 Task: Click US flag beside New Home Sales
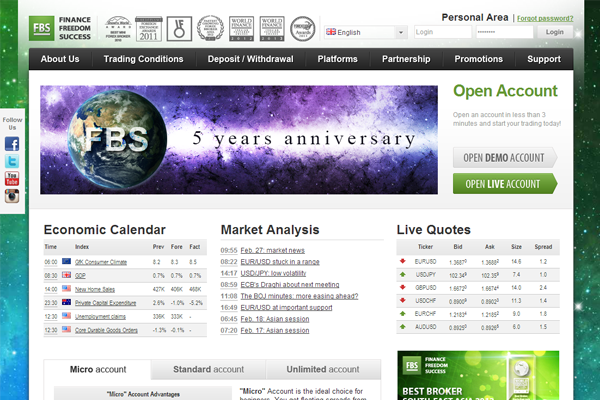[67, 289]
